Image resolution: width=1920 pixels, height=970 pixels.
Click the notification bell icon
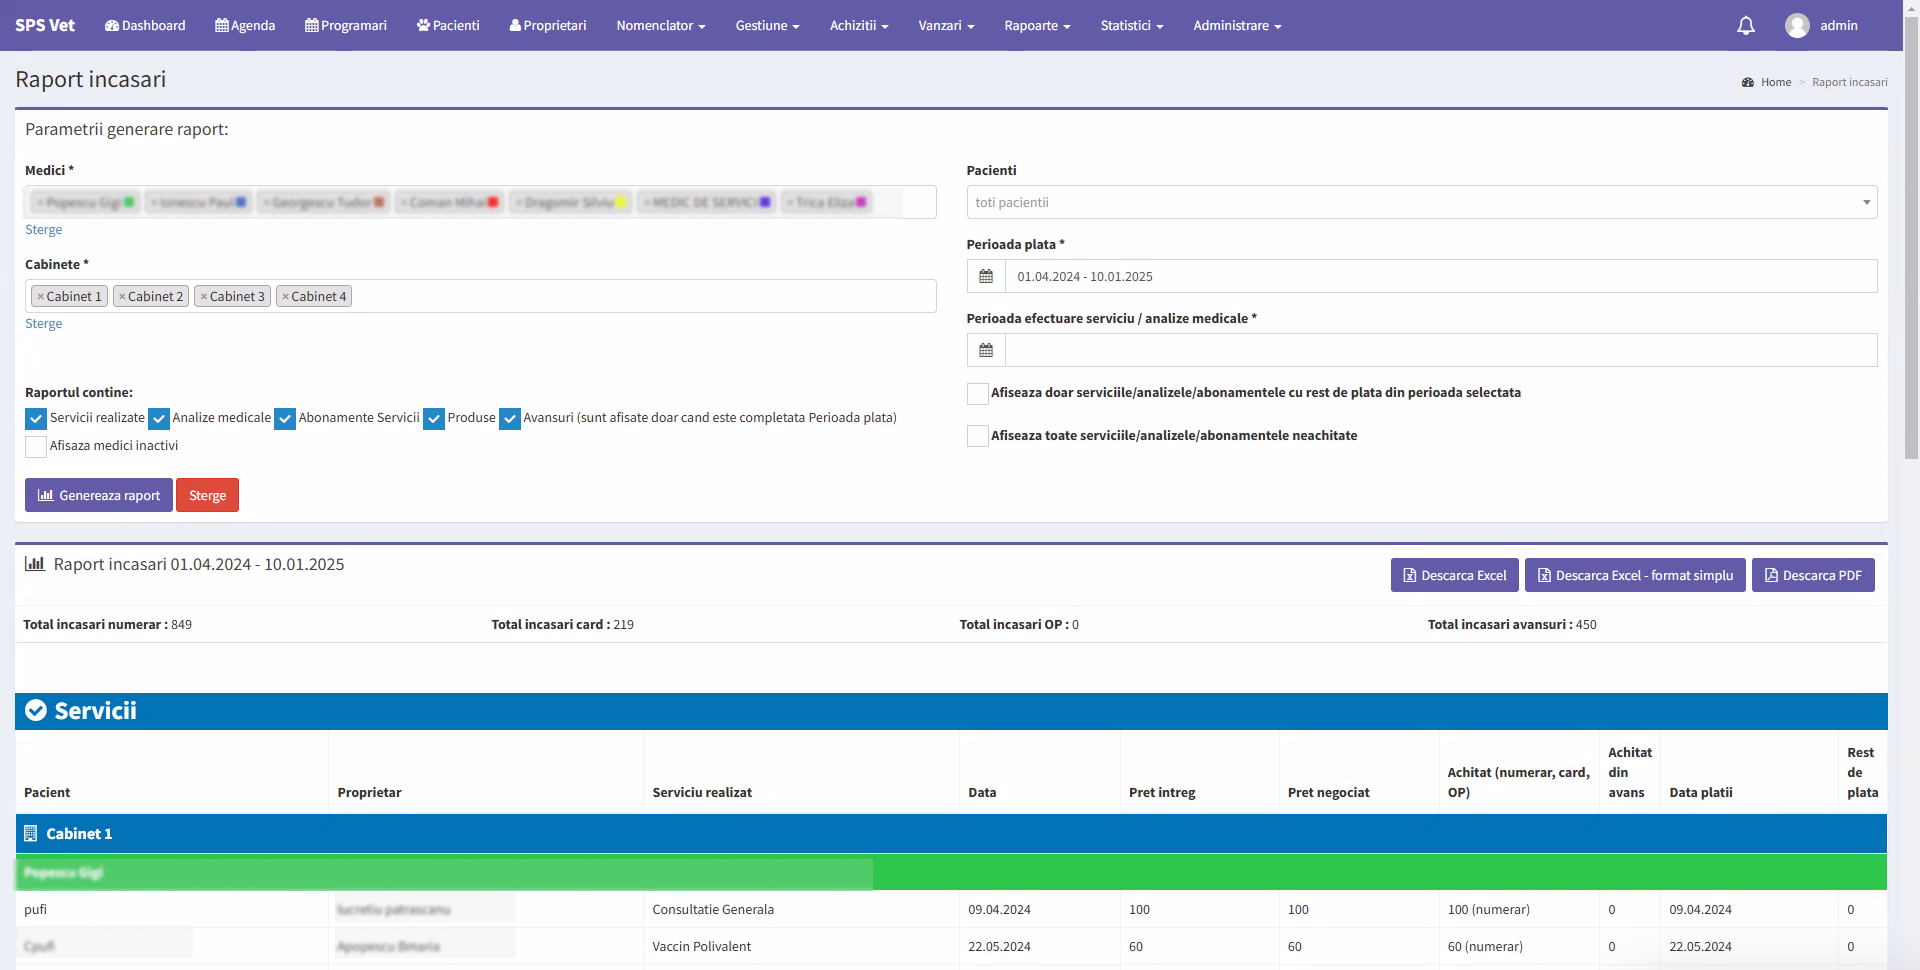[x=1745, y=26]
